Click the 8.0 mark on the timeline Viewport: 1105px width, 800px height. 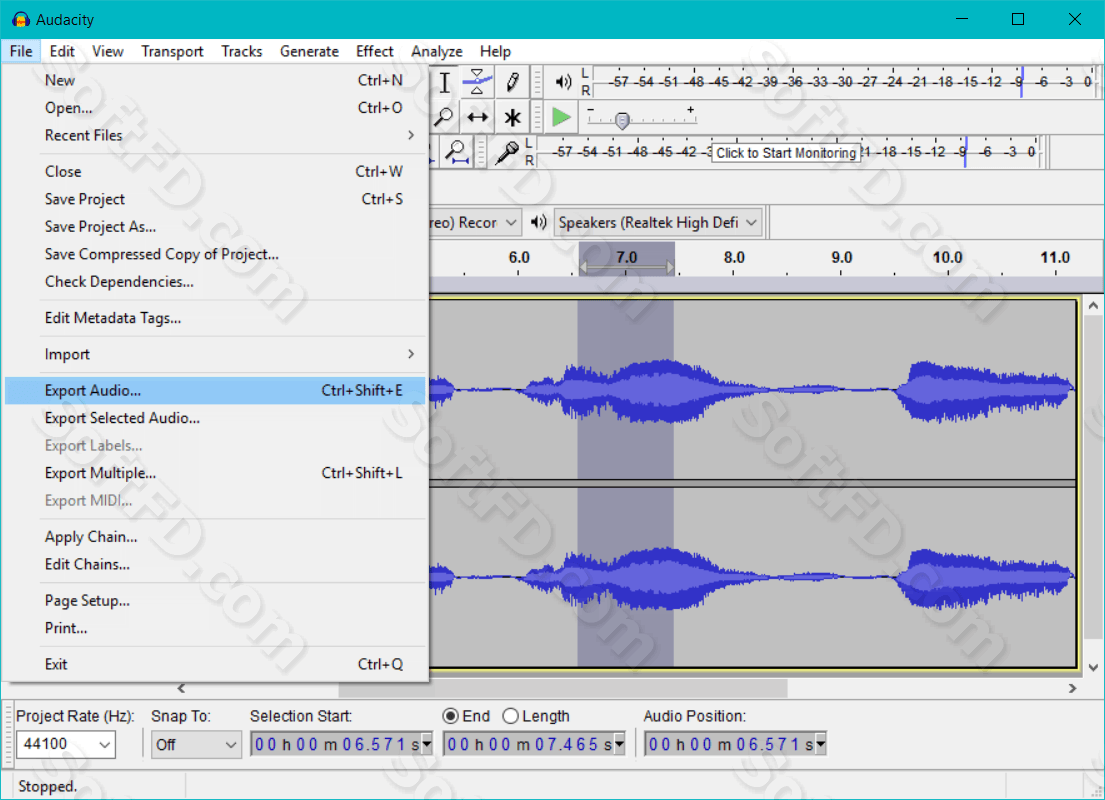pyautogui.click(x=734, y=258)
